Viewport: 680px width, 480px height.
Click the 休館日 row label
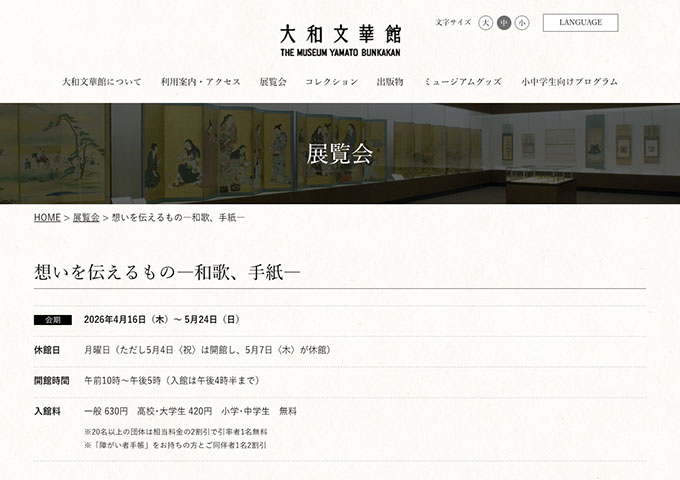click(47, 350)
